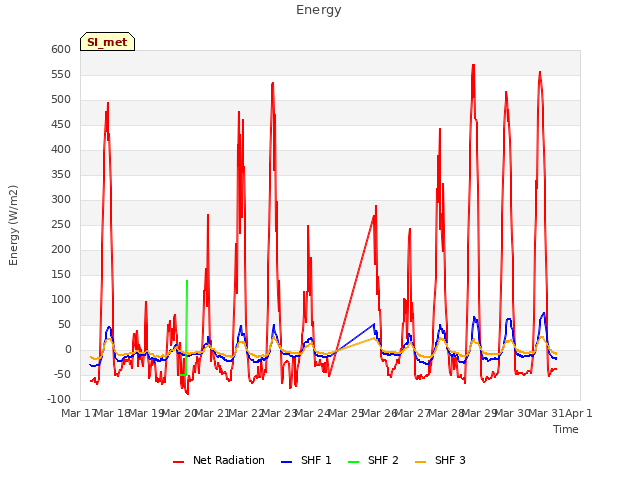Click the -100 y-axis tick value
This screenshot has width=640, height=480.
point(59,399)
